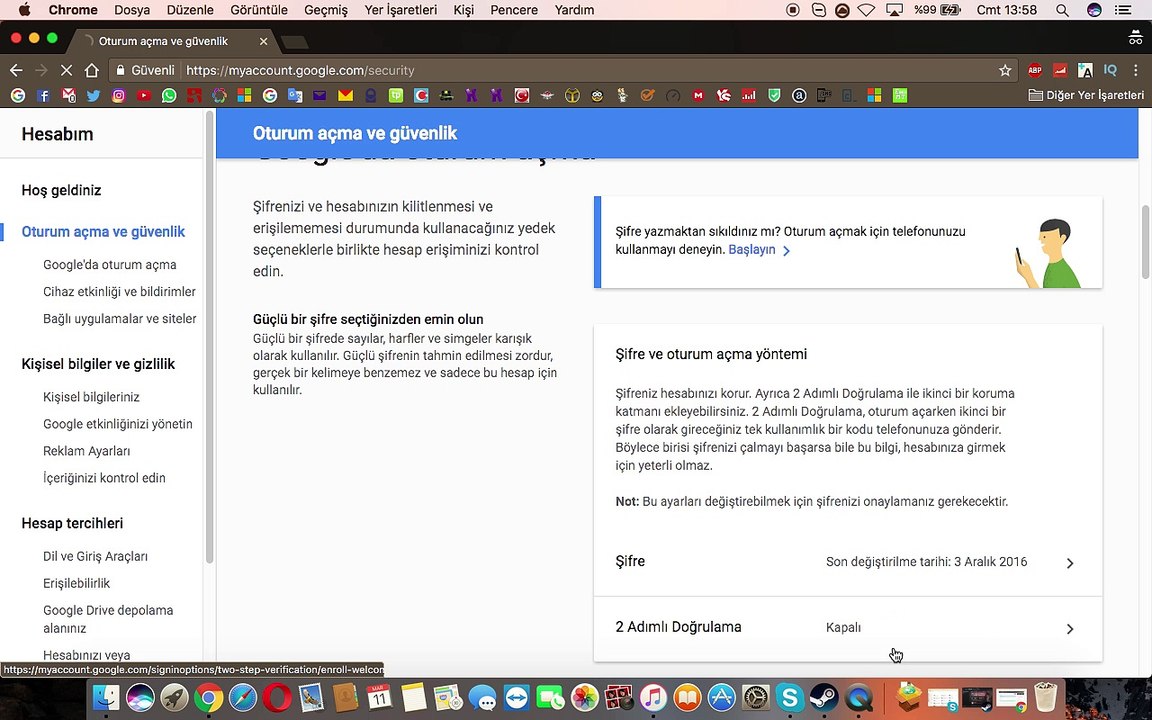This screenshot has height=720, width=1152.
Task: Click the Kişisel bilgiler ve gizlilik heading
Action: [x=98, y=364]
